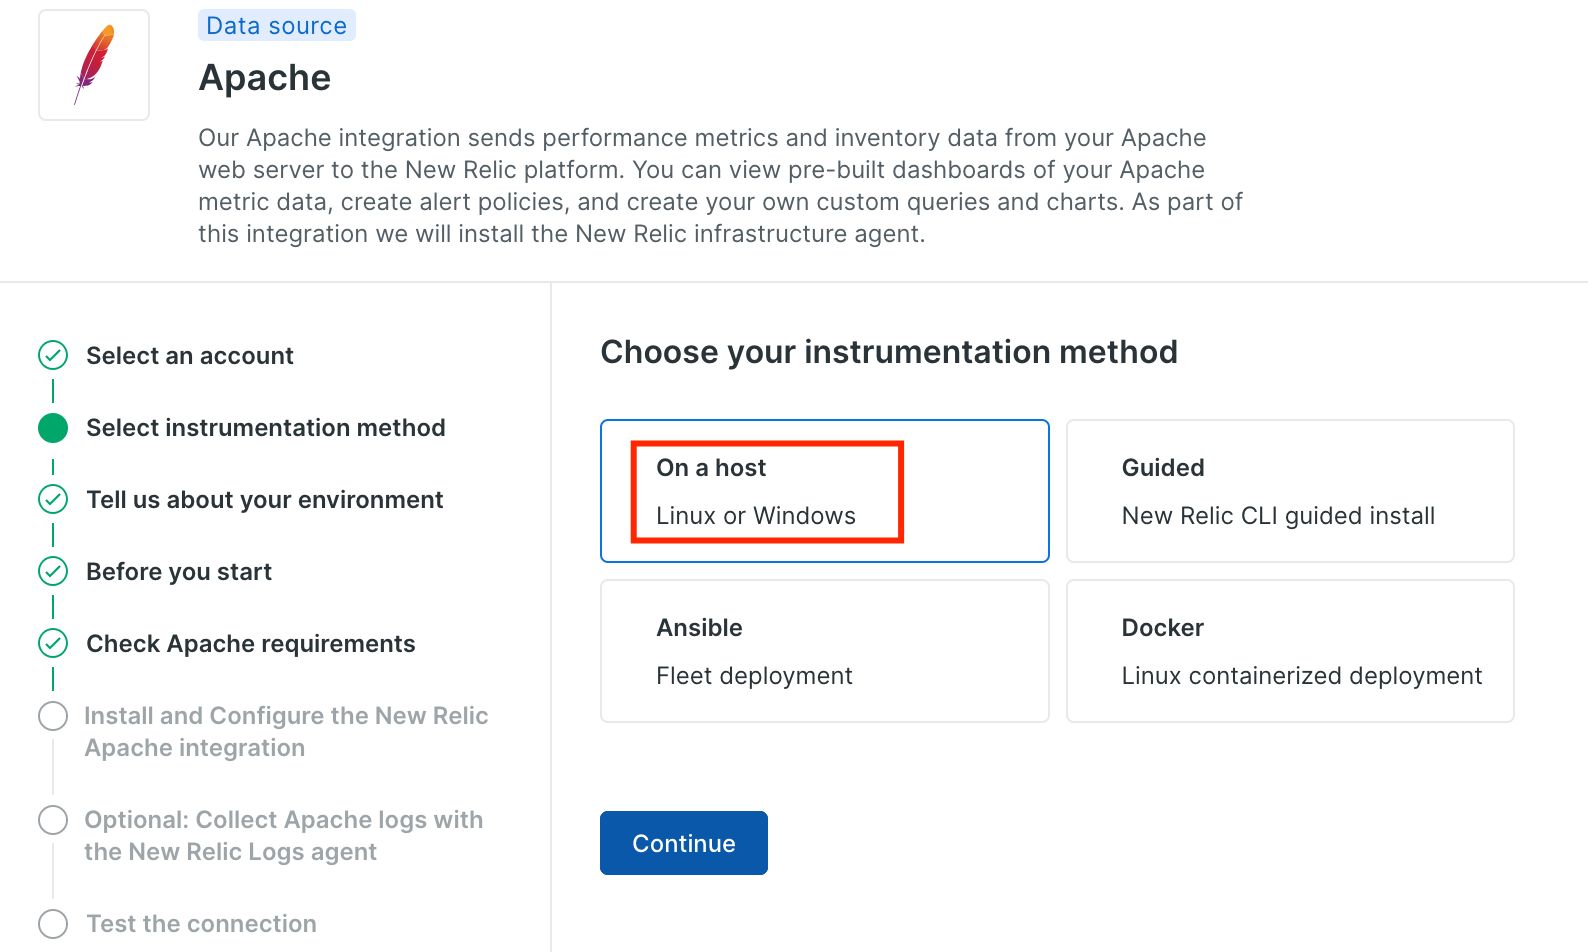
Task: Click the Apache page title
Action: (x=265, y=78)
